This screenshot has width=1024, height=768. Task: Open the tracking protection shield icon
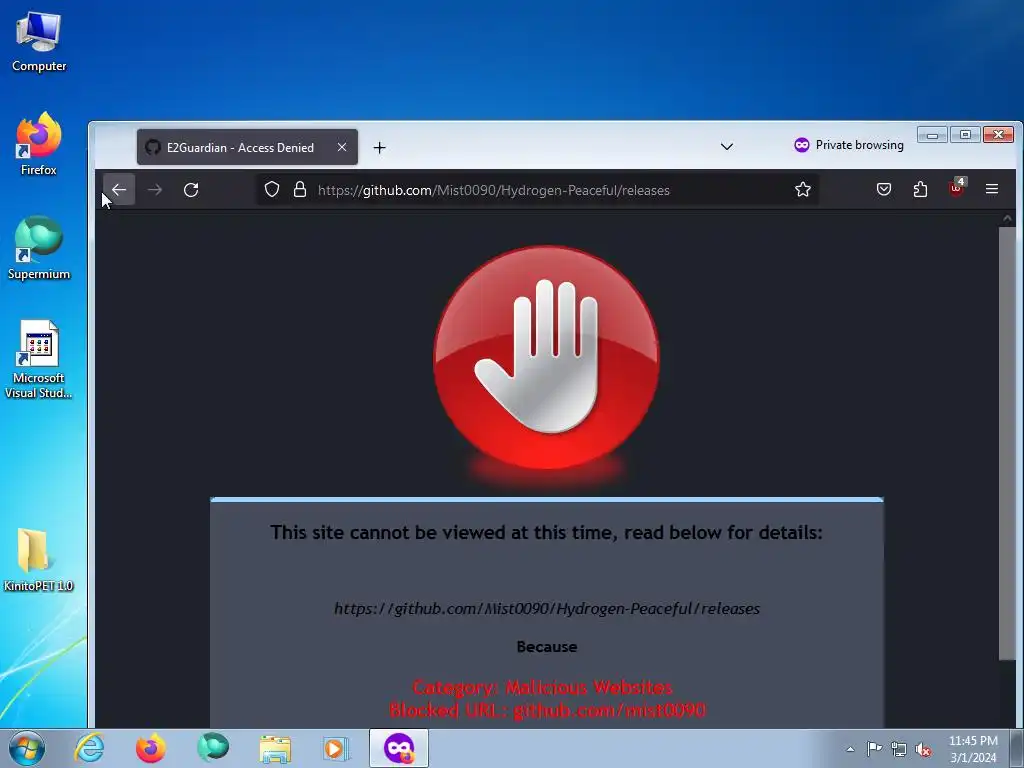point(272,190)
